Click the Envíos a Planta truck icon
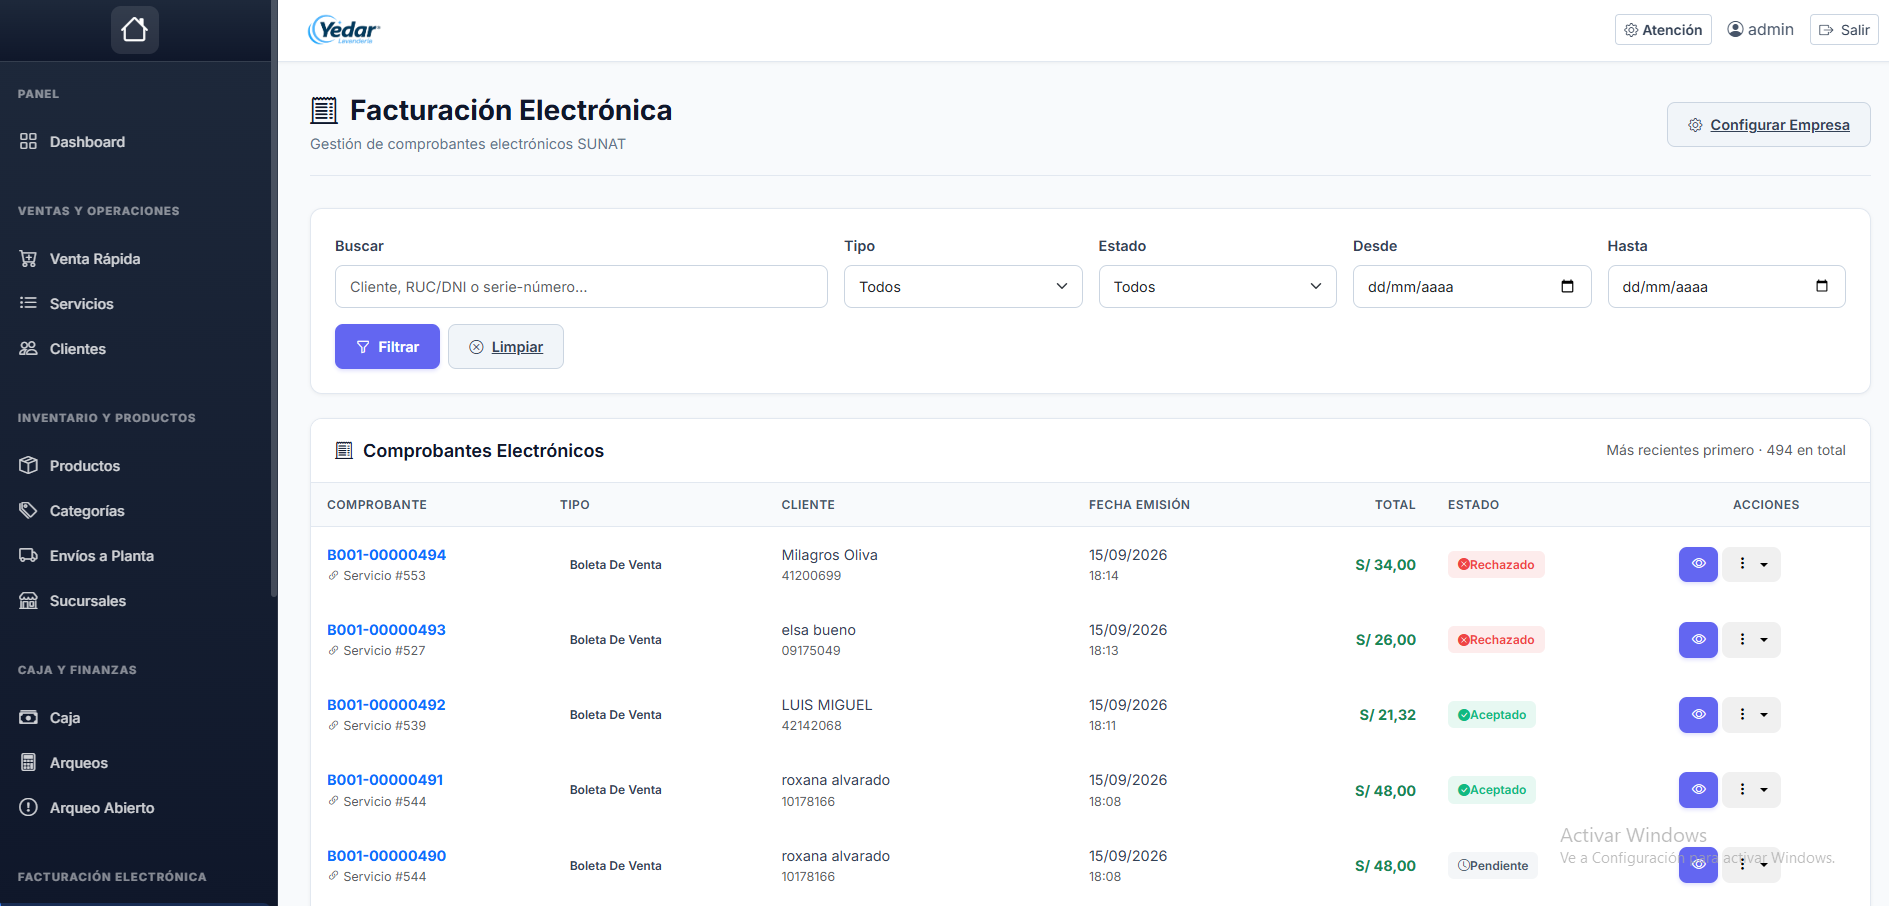The image size is (1889, 906). pos(28,555)
